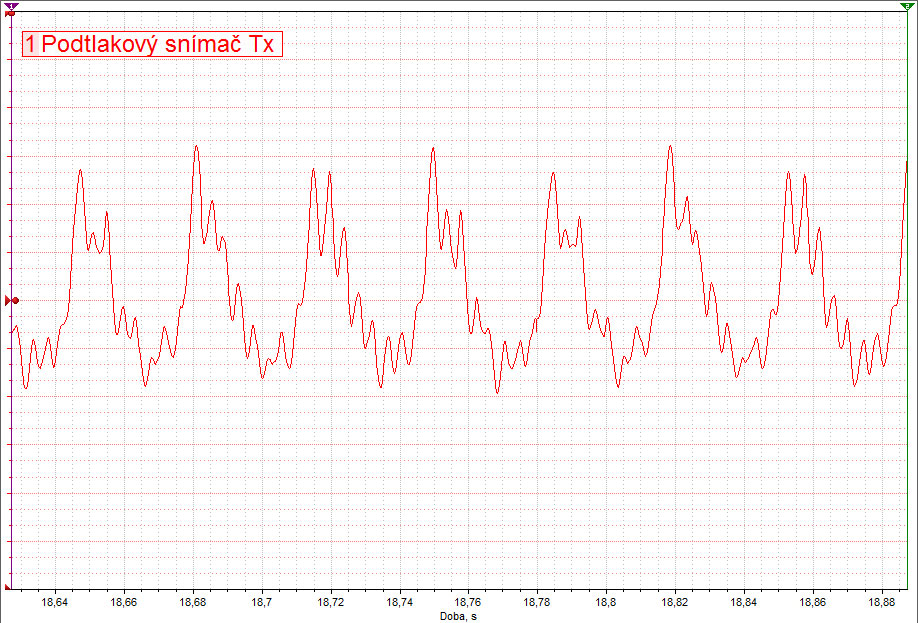Screen dimensions: 918x623
Task: Select the Podtlakový snímač Tx channel label
Action: pyautogui.click(x=158, y=44)
